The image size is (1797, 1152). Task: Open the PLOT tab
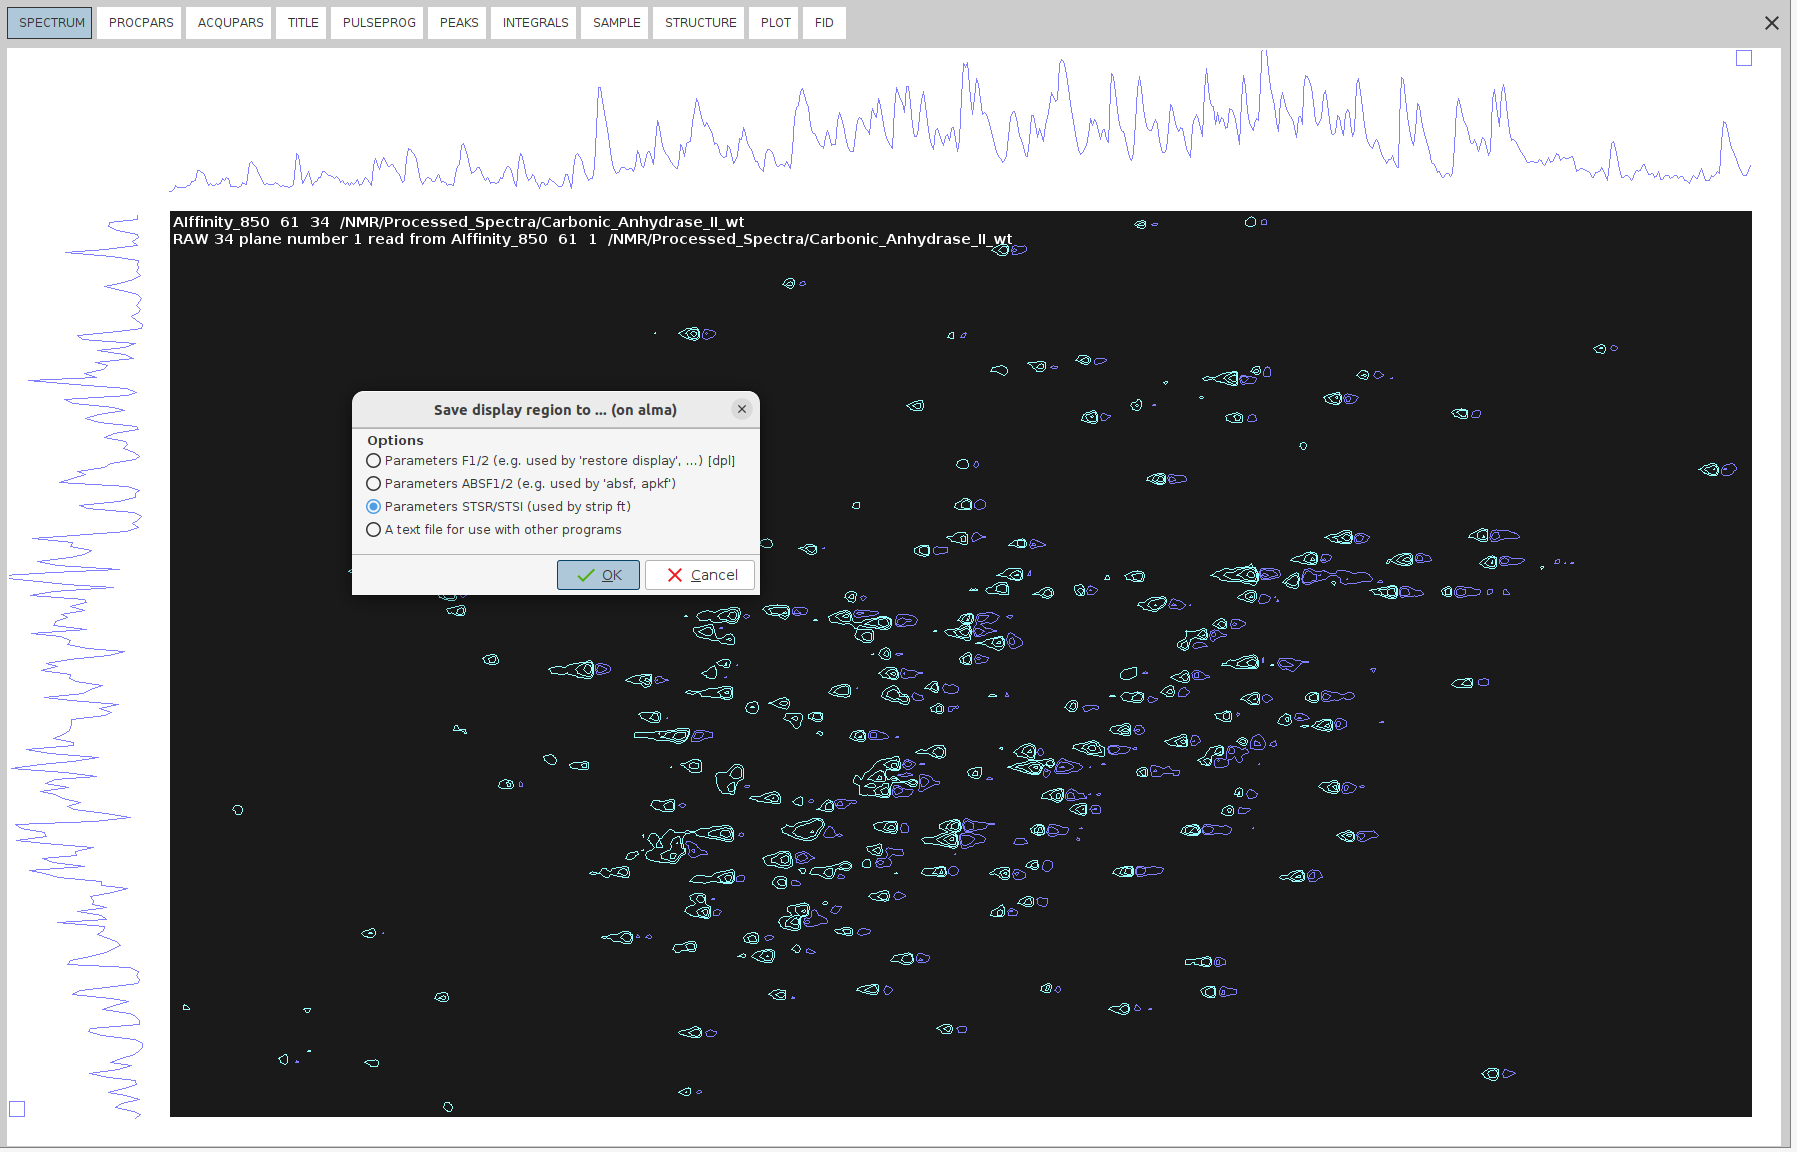click(775, 23)
